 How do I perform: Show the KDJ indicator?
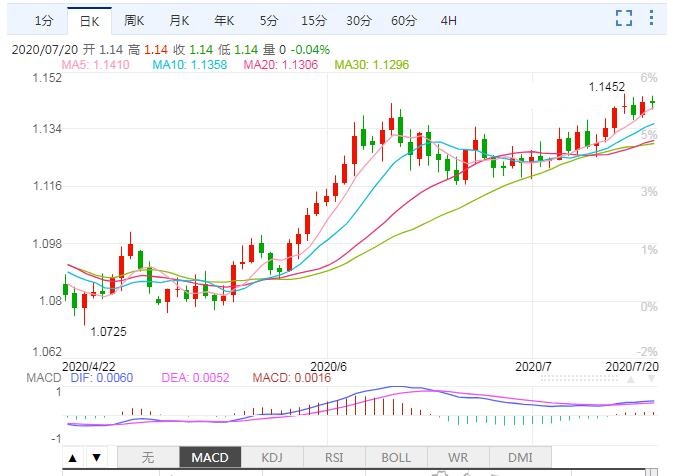(272, 458)
